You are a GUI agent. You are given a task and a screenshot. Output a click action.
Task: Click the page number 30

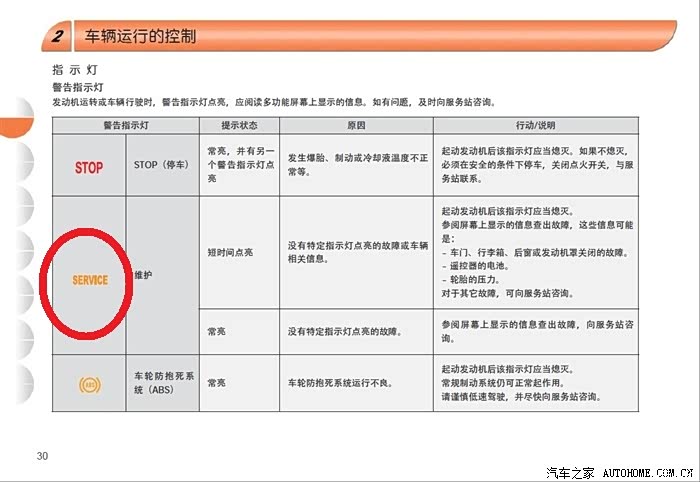tap(42, 456)
